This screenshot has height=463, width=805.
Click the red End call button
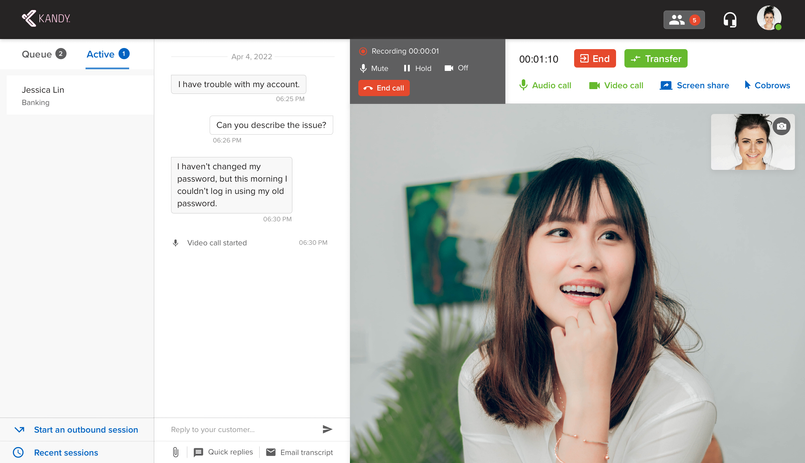[384, 88]
